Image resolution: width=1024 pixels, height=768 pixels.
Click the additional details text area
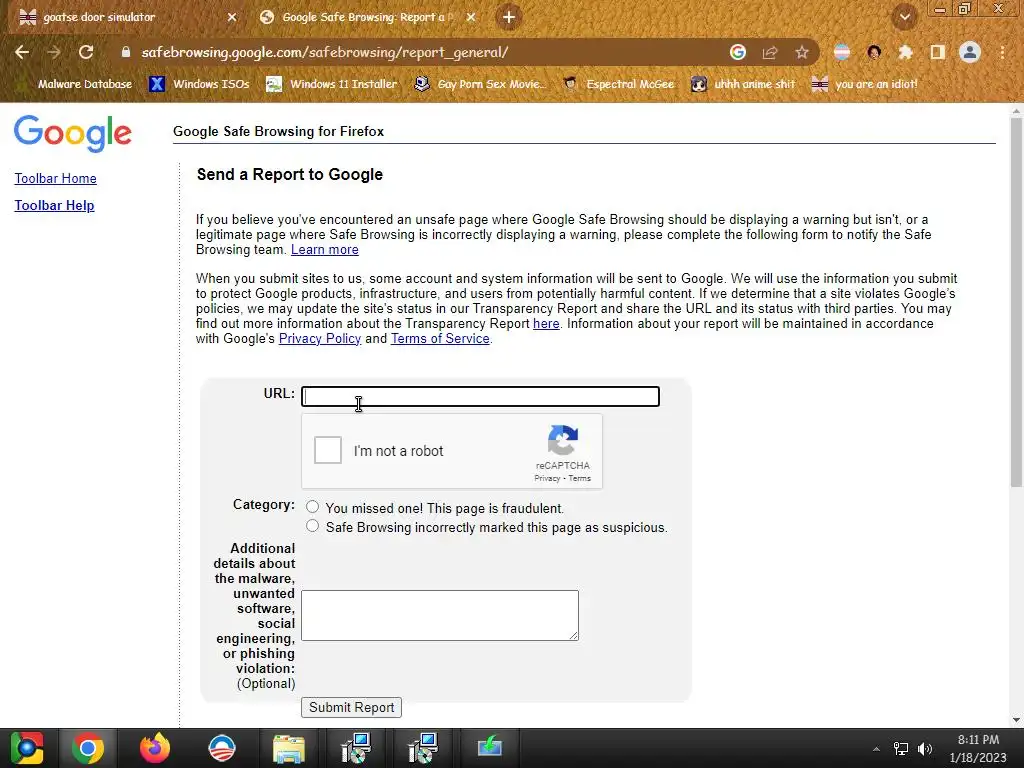tap(440, 615)
